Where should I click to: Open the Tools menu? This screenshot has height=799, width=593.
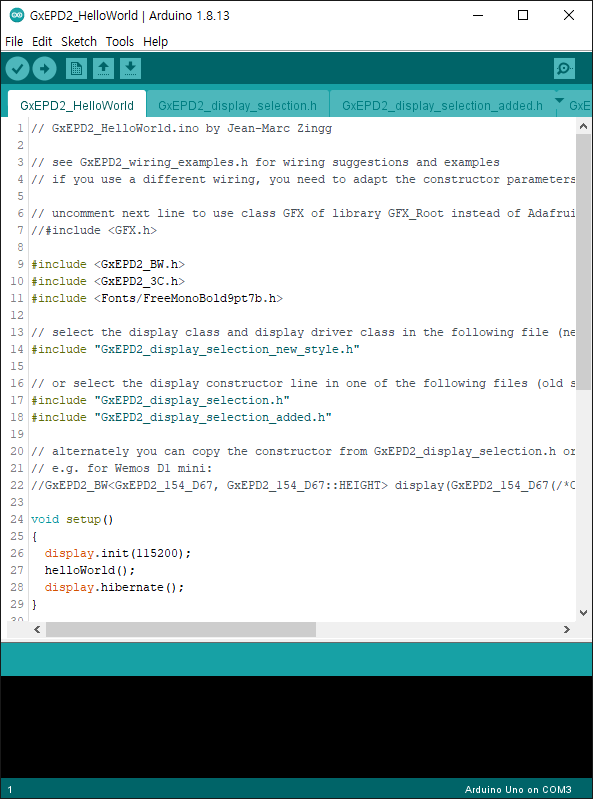[120, 41]
